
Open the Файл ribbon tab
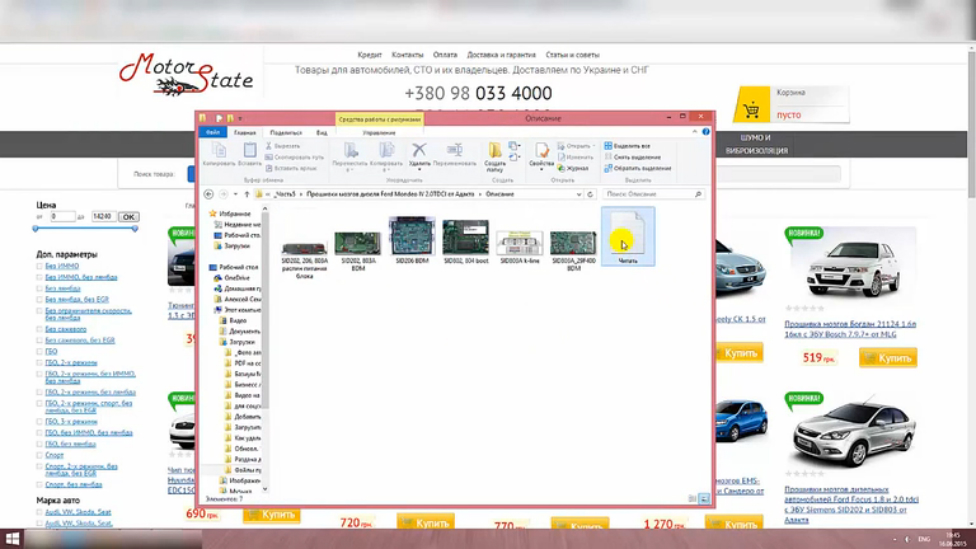pyautogui.click(x=213, y=132)
